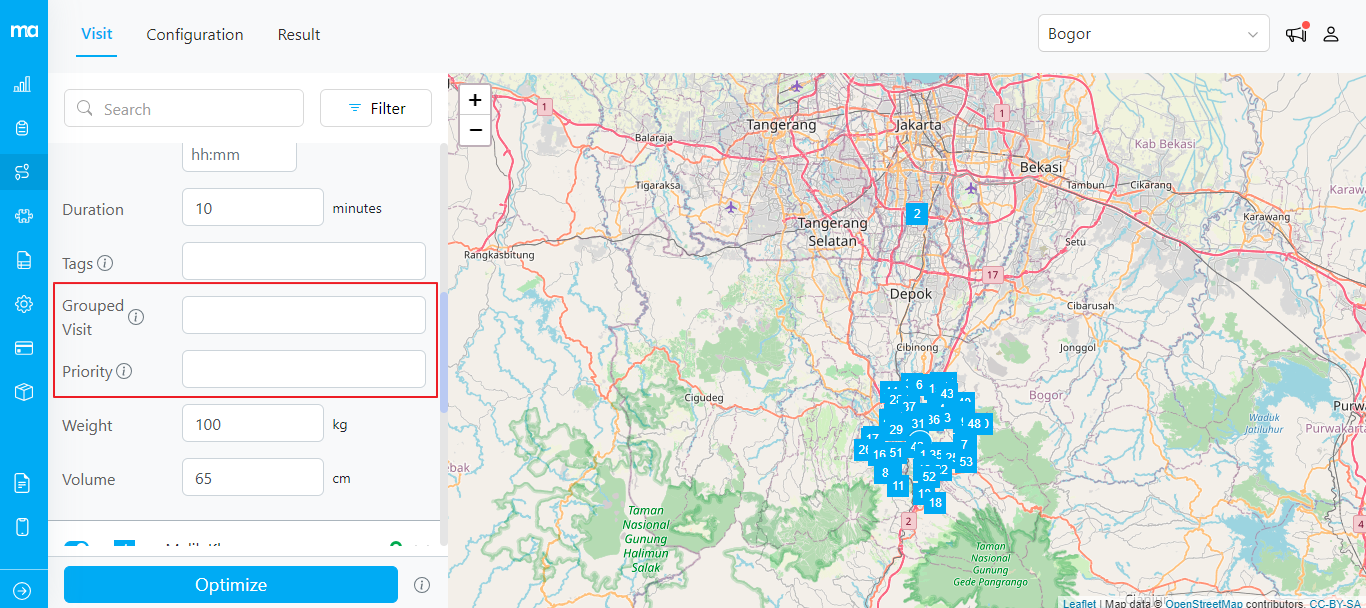Click the mobile phone icon in the sidebar
This screenshot has height=608, width=1366.
click(x=23, y=527)
